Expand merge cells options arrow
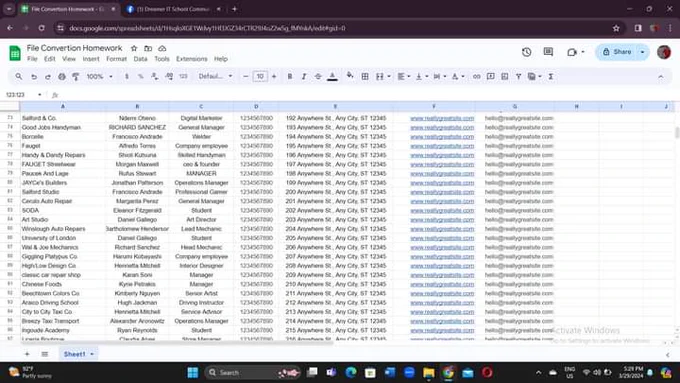Image resolution: width=680 pixels, height=383 pixels. pyautogui.click(x=389, y=76)
